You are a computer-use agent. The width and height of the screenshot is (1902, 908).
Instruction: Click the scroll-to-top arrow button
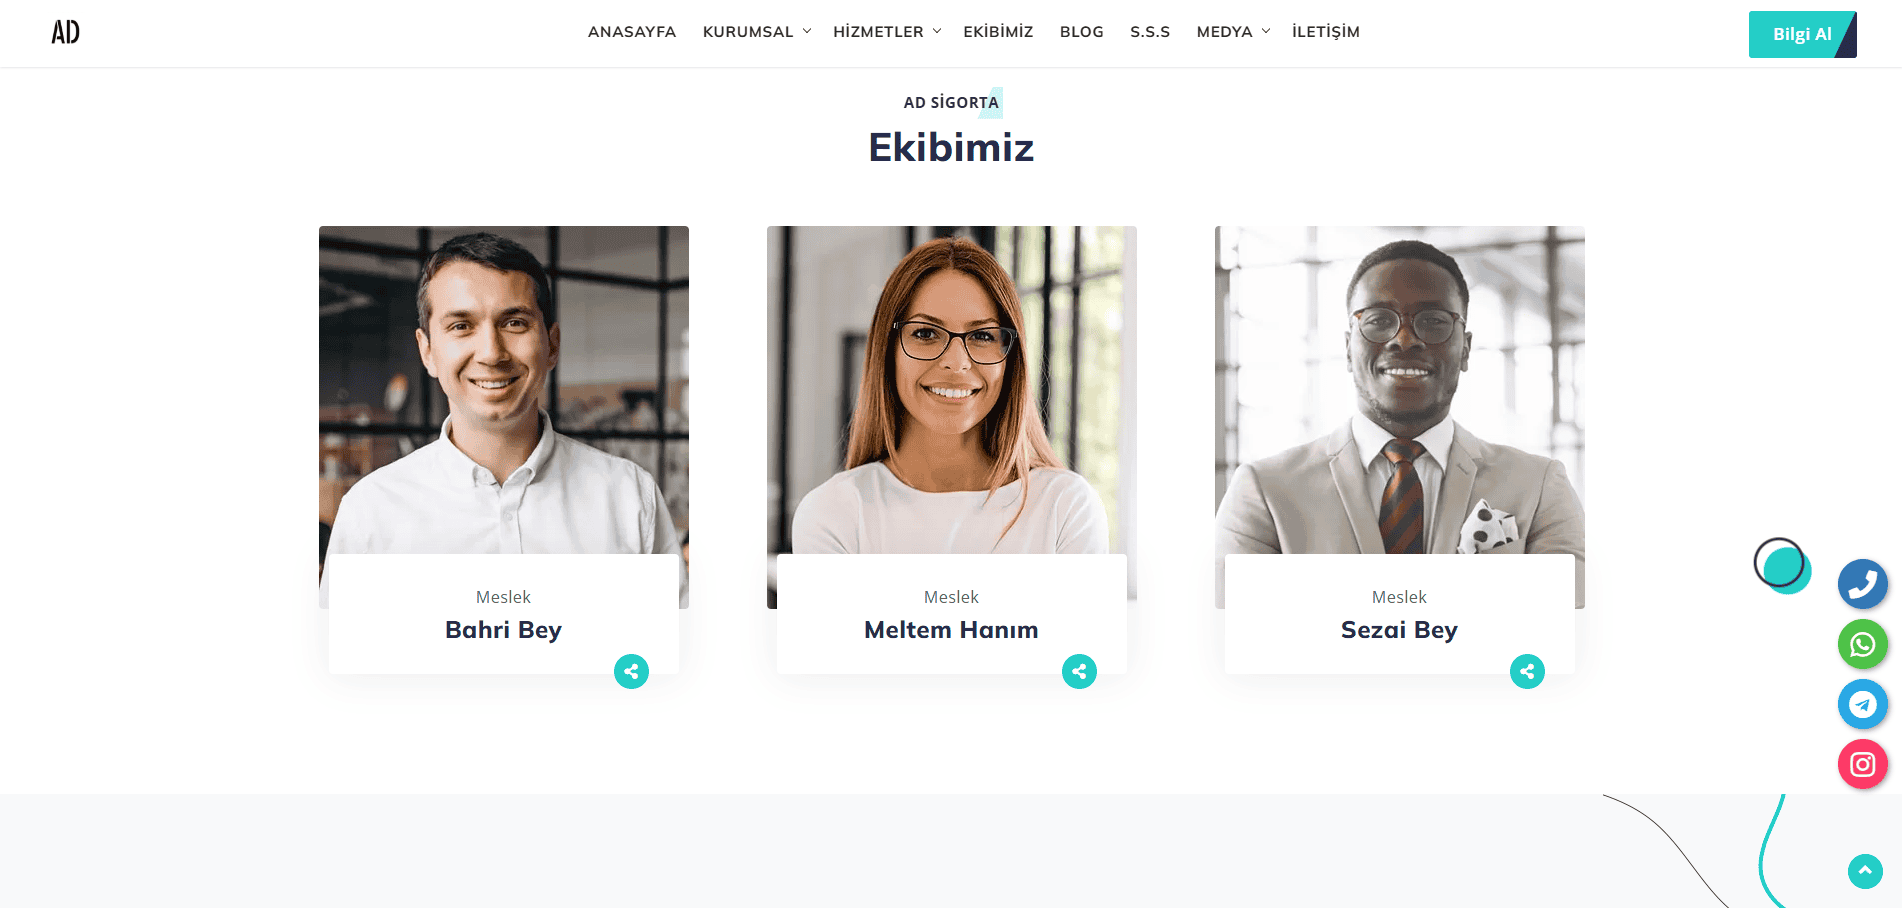click(x=1865, y=871)
